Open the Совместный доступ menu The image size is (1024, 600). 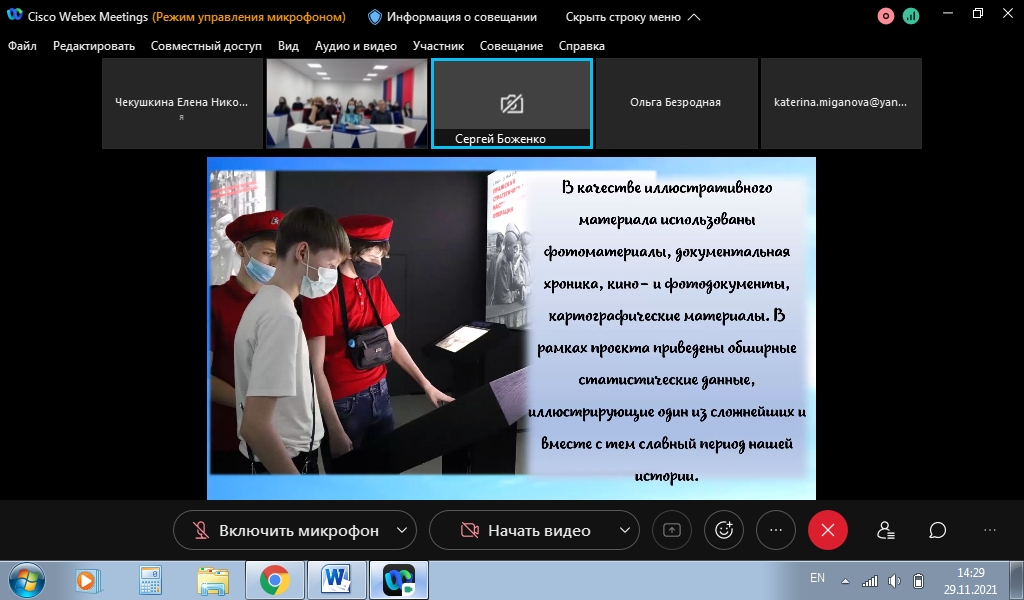pos(206,46)
